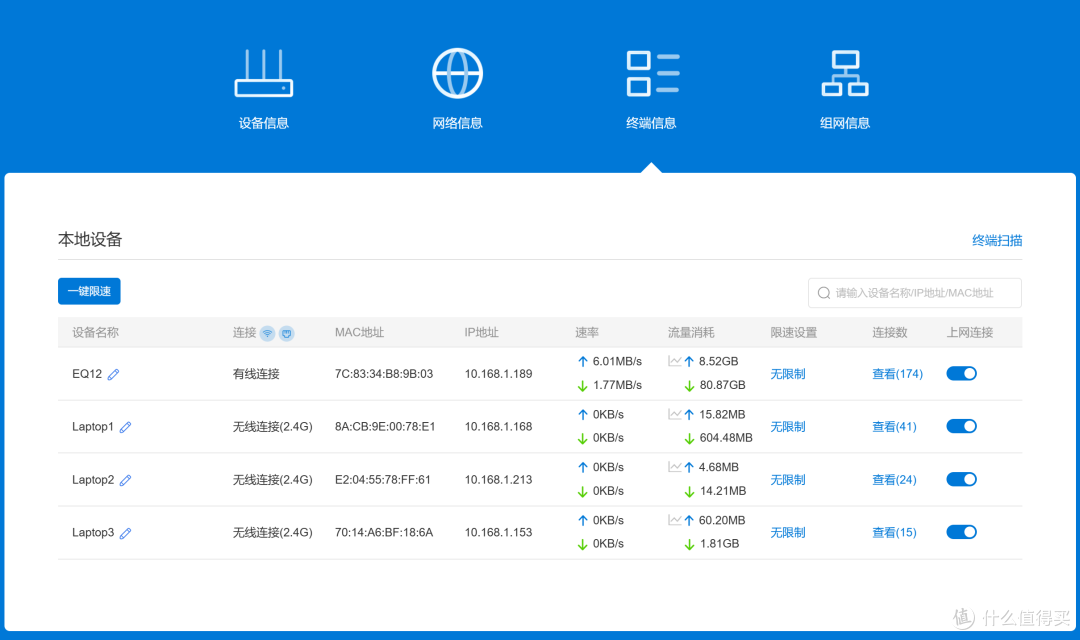This screenshot has height=640, width=1080.
Task: Click the 流量消耗 column header
Action: [691, 333]
